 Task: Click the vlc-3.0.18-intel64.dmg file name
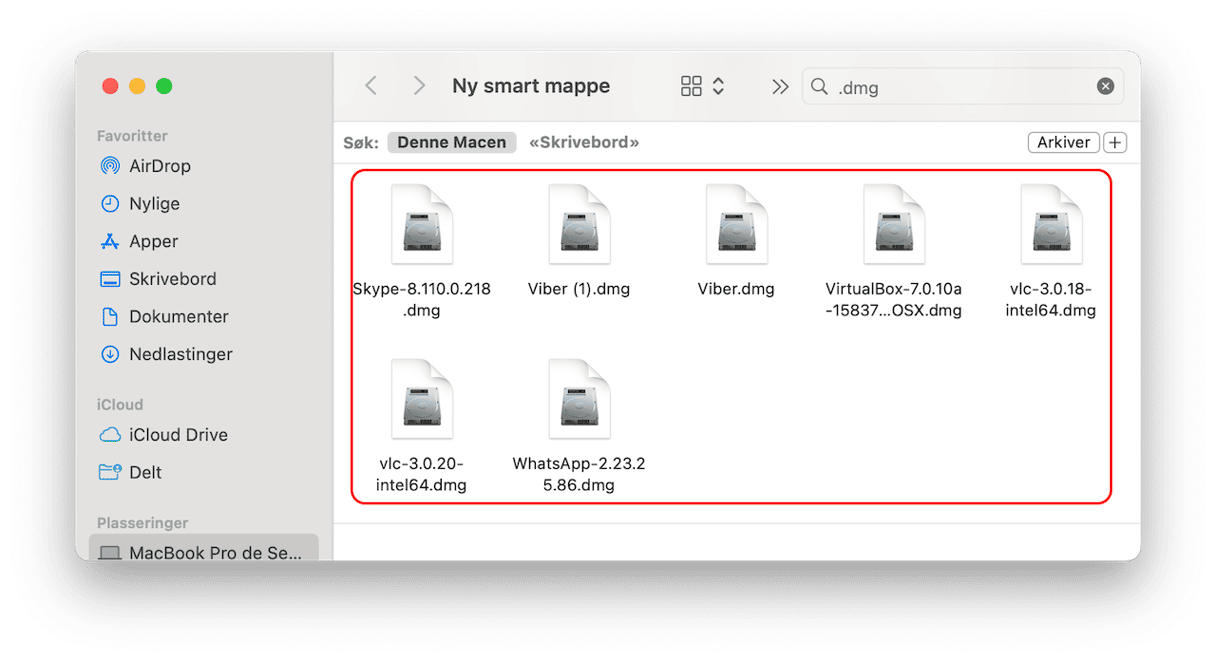tap(1051, 299)
